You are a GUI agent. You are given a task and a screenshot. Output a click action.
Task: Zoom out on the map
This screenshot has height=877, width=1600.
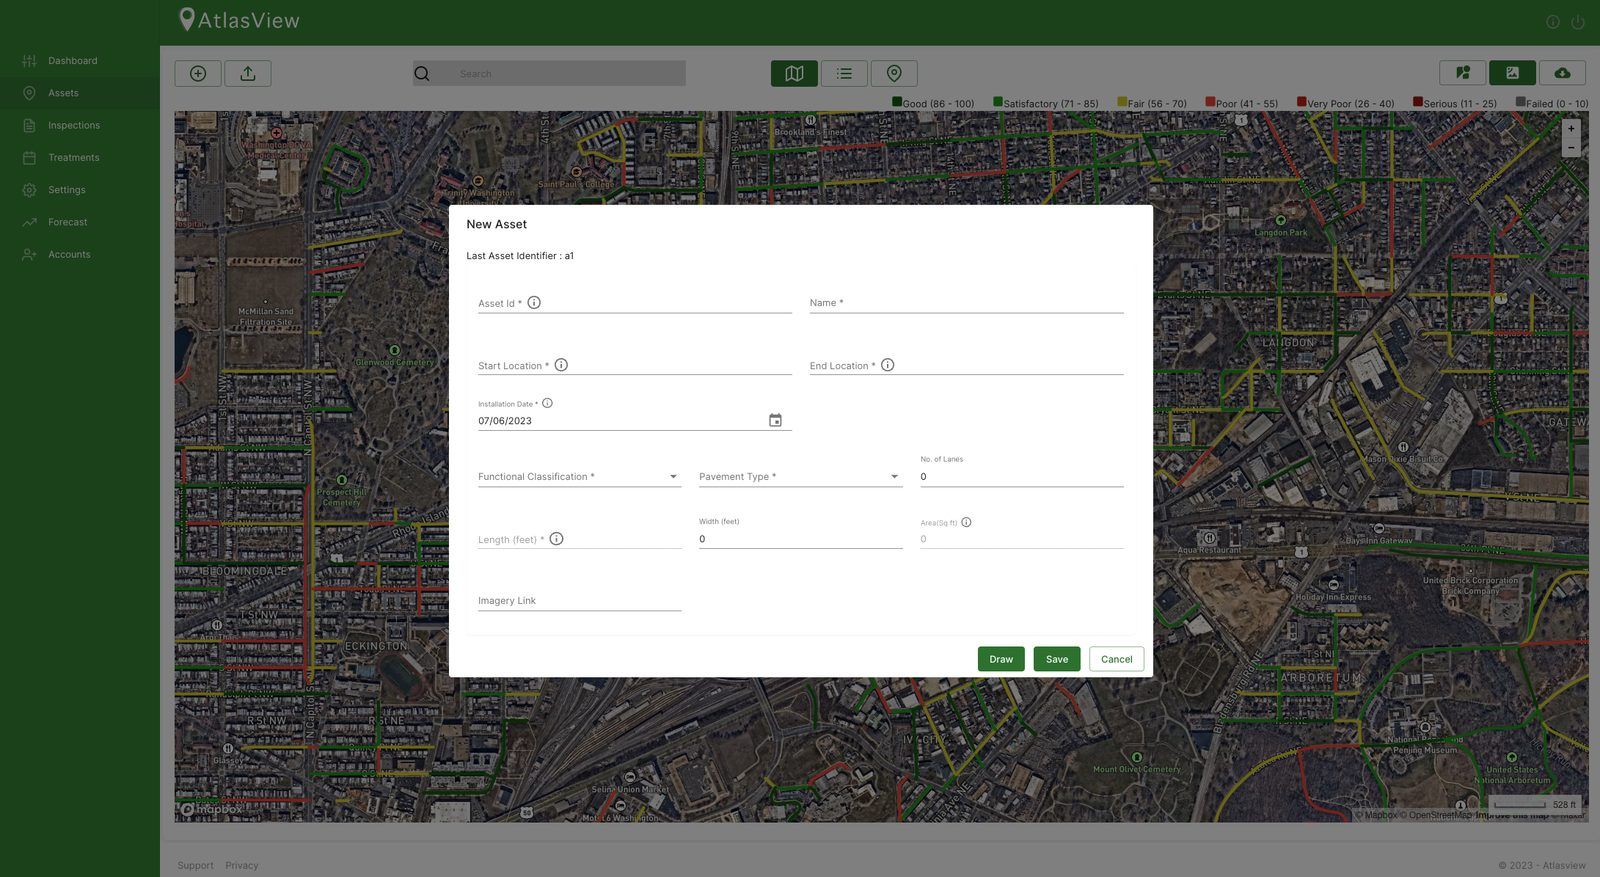point(1571,147)
